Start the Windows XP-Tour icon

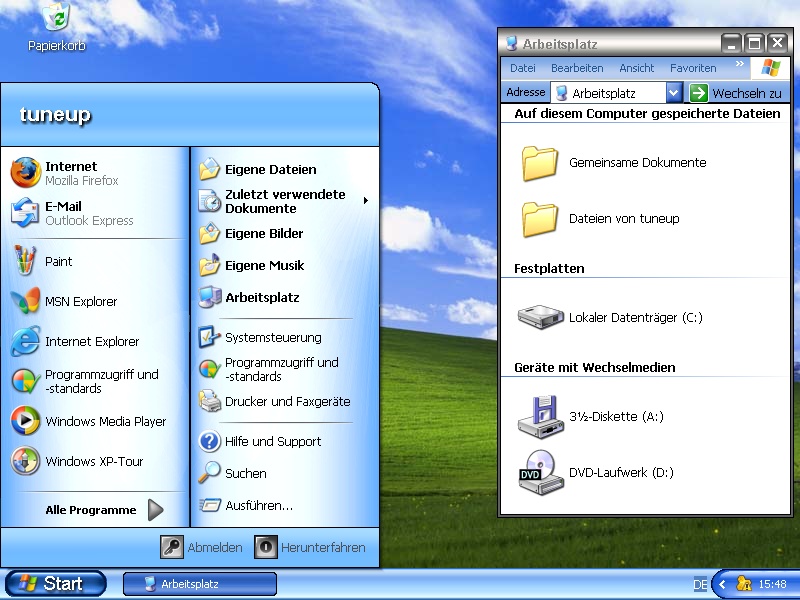(x=26, y=461)
